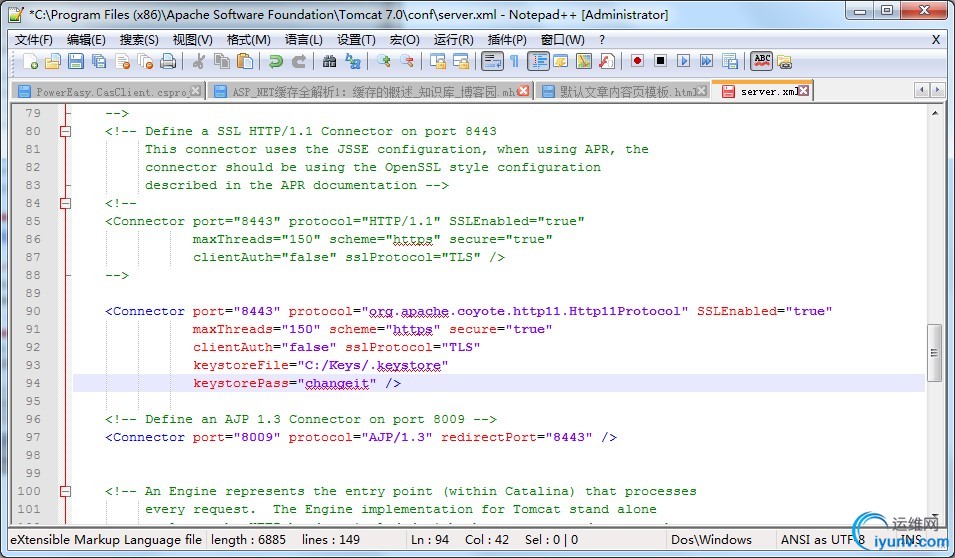Image resolution: width=955 pixels, height=558 pixels.
Task: Close document with menu bar X button
Action: pyautogui.click(x=936, y=40)
